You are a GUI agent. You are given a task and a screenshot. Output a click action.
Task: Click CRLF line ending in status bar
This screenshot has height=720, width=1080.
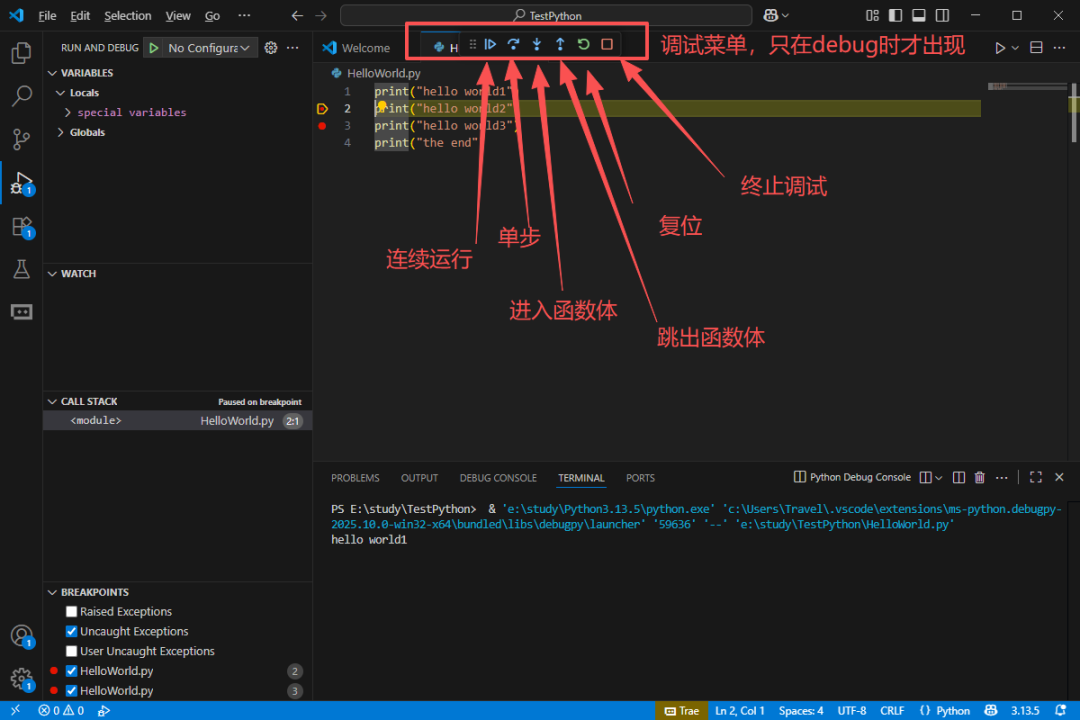click(893, 711)
